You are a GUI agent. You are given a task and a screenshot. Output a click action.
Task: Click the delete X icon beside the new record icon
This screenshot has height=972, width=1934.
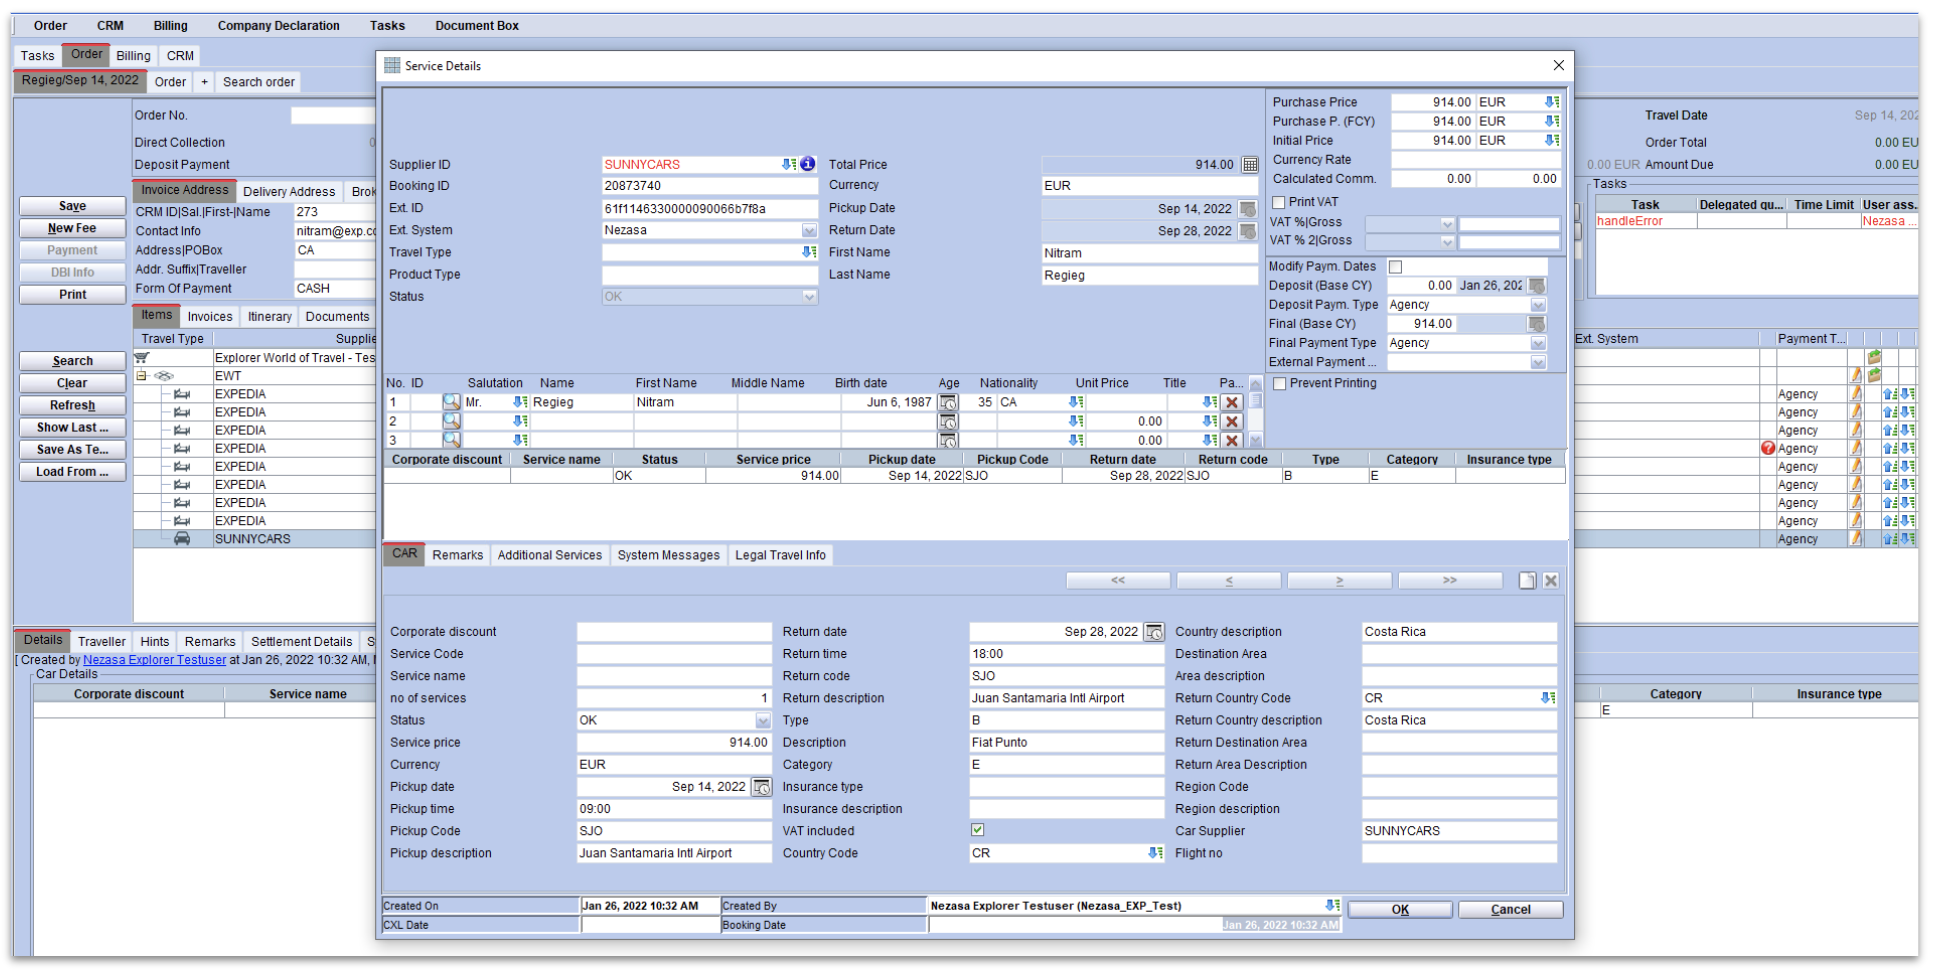(1551, 580)
